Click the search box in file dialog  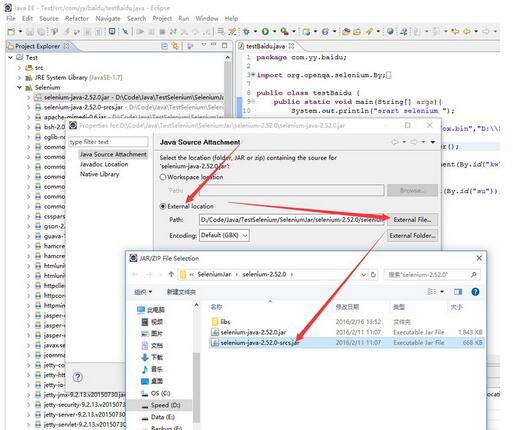432,275
